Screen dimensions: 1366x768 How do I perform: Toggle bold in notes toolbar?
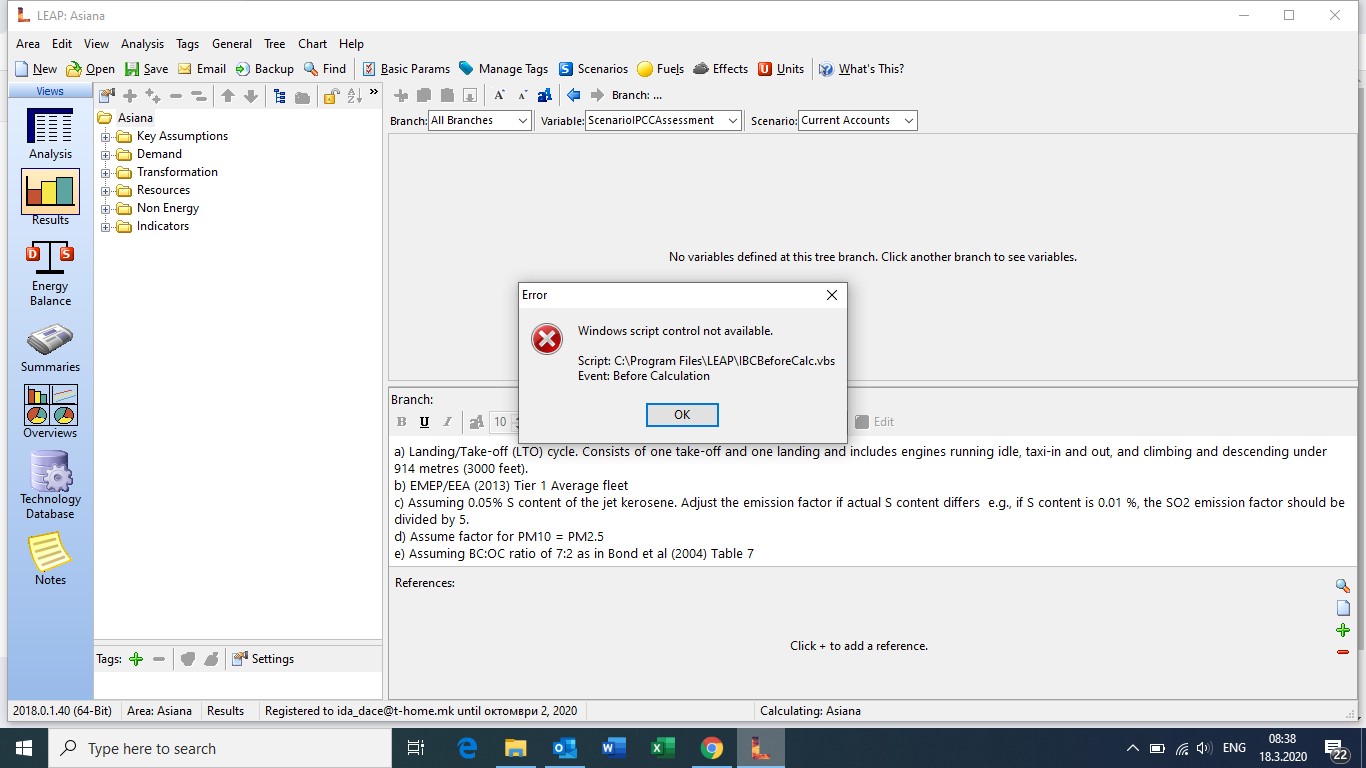pyautogui.click(x=402, y=422)
